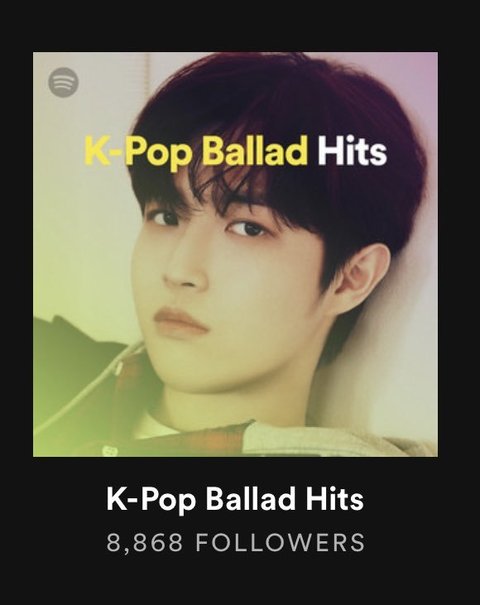Image resolution: width=480 pixels, height=605 pixels.
Task: Click the "8,868" follower number
Action: click(144, 542)
